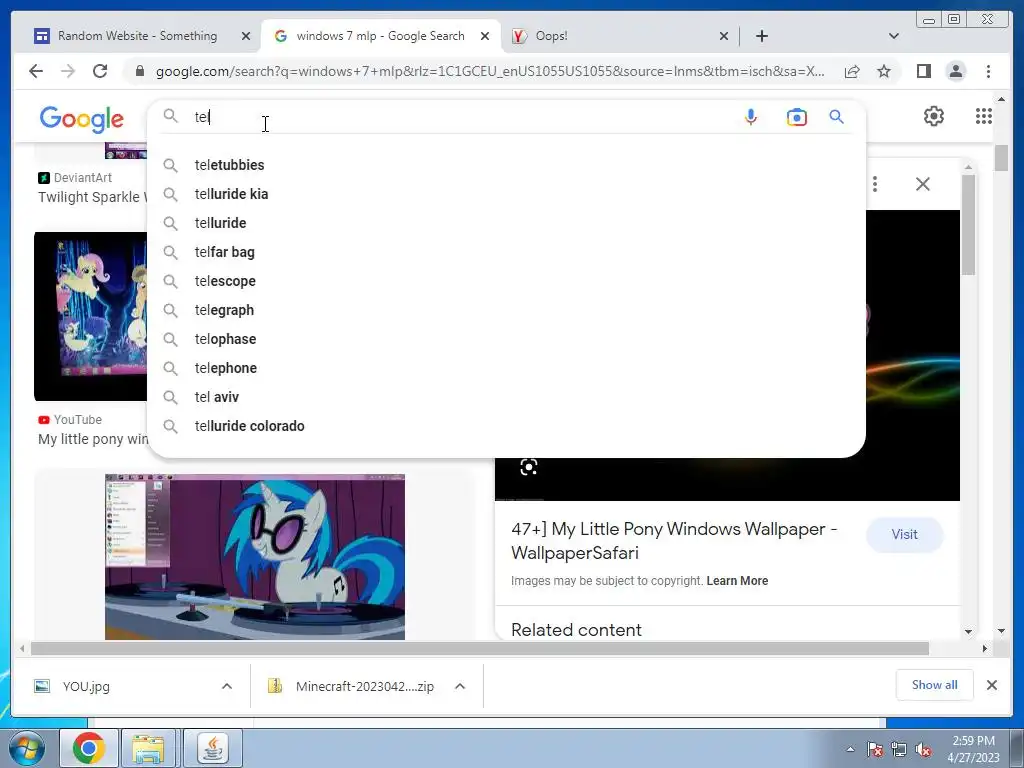
Task: Open a new browser tab
Action: click(761, 36)
